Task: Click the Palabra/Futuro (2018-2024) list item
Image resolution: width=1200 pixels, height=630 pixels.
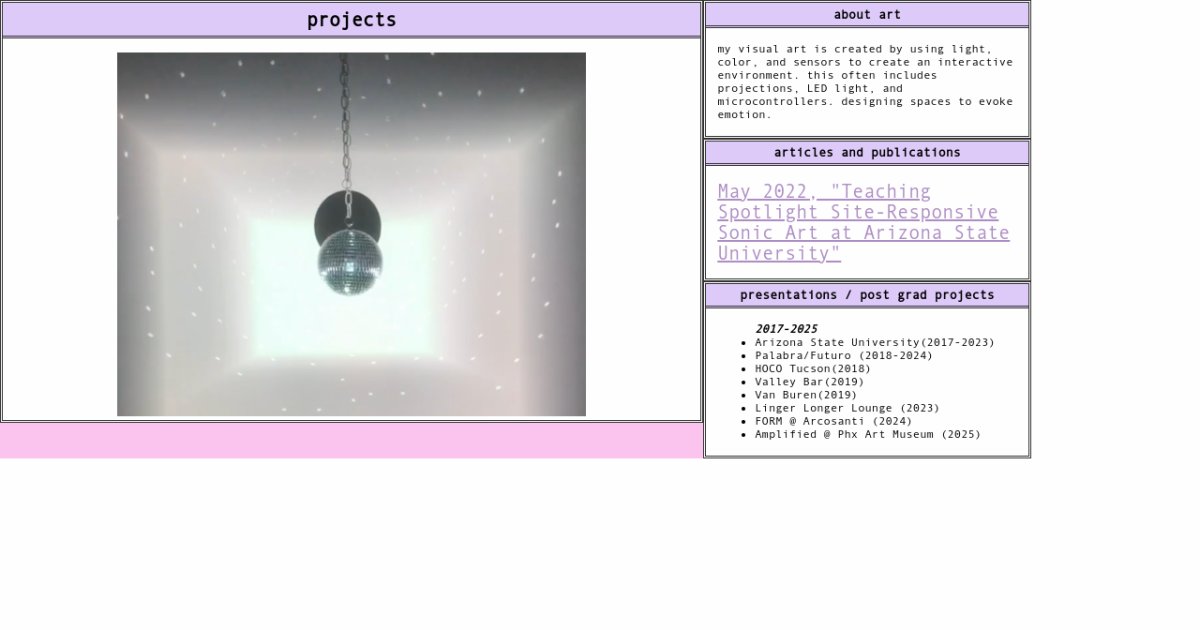Action: click(843, 355)
